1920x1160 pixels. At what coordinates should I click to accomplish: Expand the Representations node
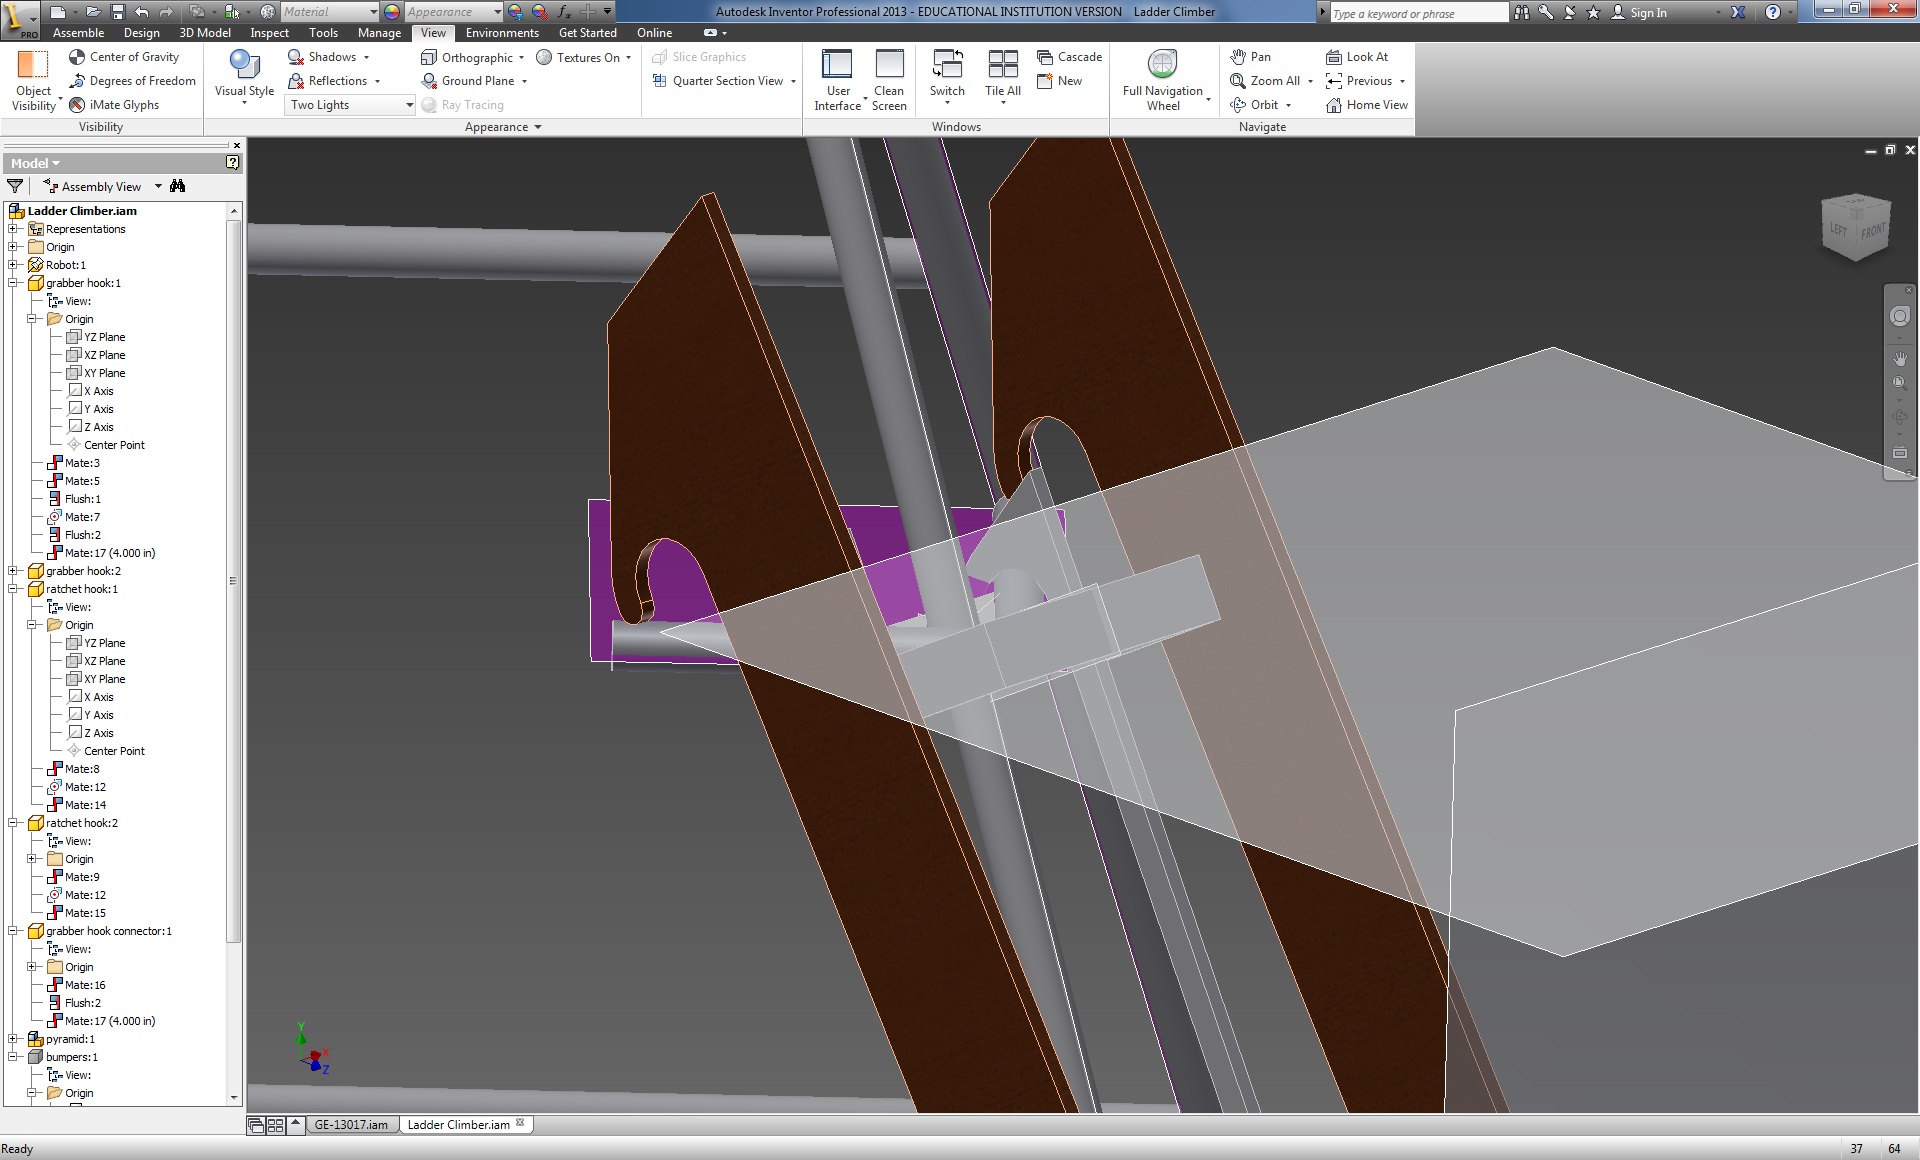pyautogui.click(x=13, y=229)
